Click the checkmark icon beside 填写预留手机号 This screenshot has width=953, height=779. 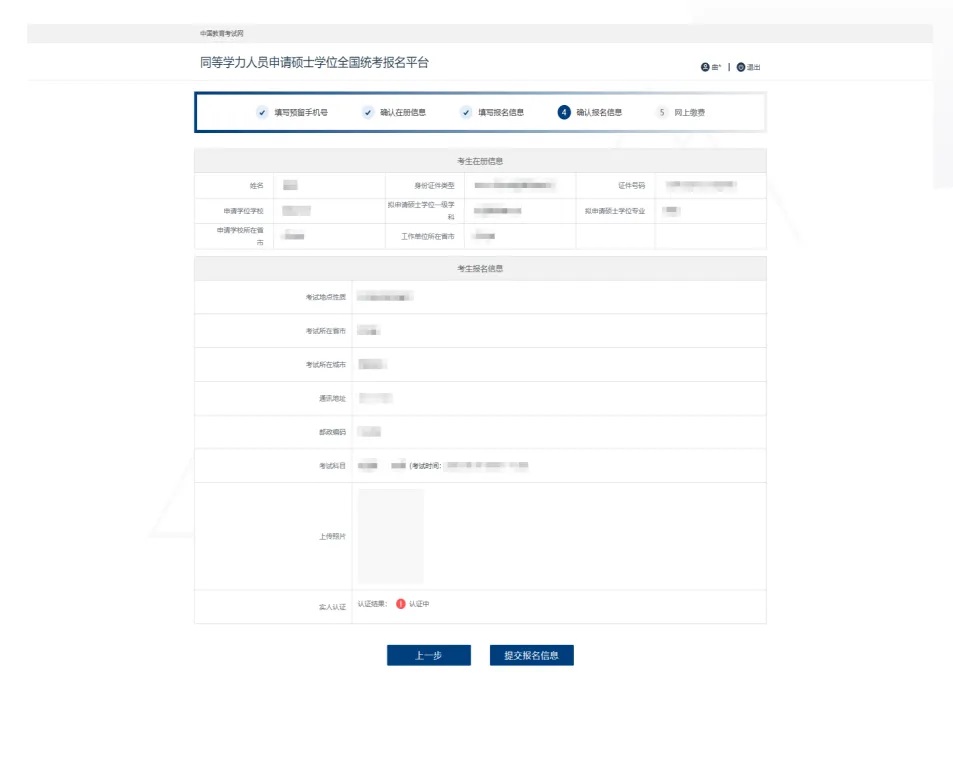(x=262, y=112)
